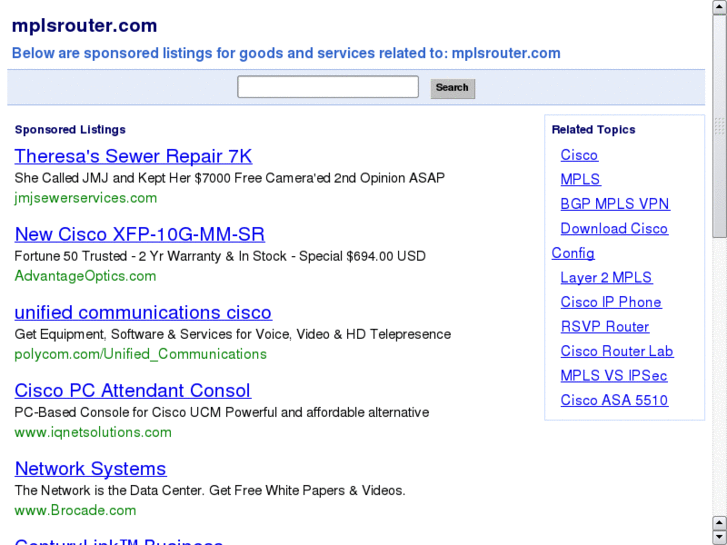Click 'Fortune 50 Trusted' description text
The image size is (727, 545).
coord(220,256)
